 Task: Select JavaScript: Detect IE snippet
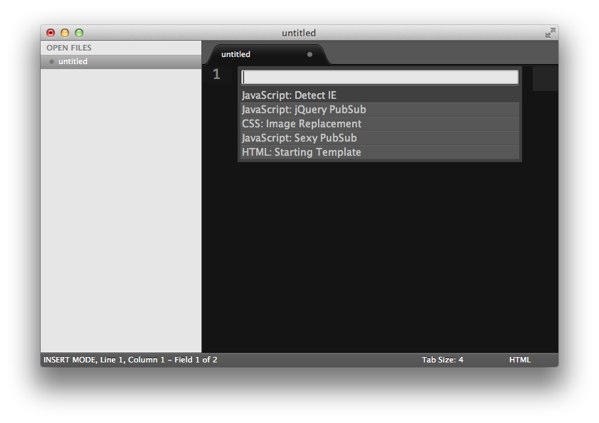pyautogui.click(x=379, y=95)
